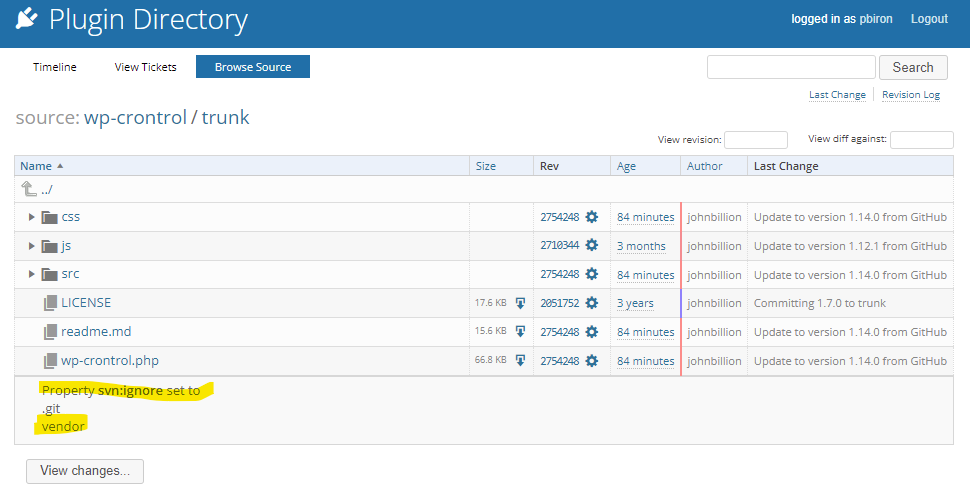Open the src folder link

pos(71,274)
